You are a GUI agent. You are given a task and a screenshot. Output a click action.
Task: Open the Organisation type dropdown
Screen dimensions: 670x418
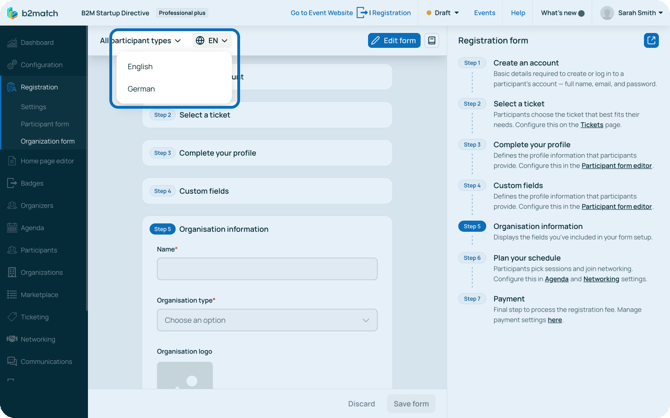tap(267, 320)
